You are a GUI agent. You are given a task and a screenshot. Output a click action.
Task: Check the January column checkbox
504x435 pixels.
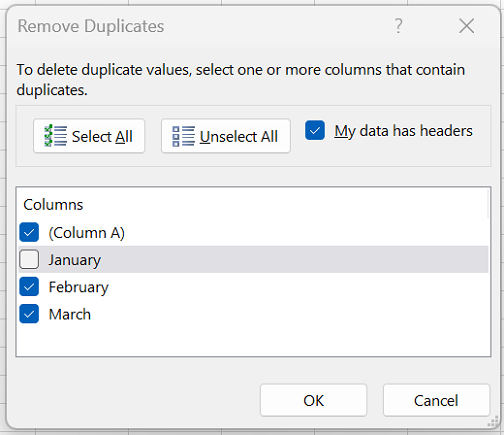pos(29,259)
